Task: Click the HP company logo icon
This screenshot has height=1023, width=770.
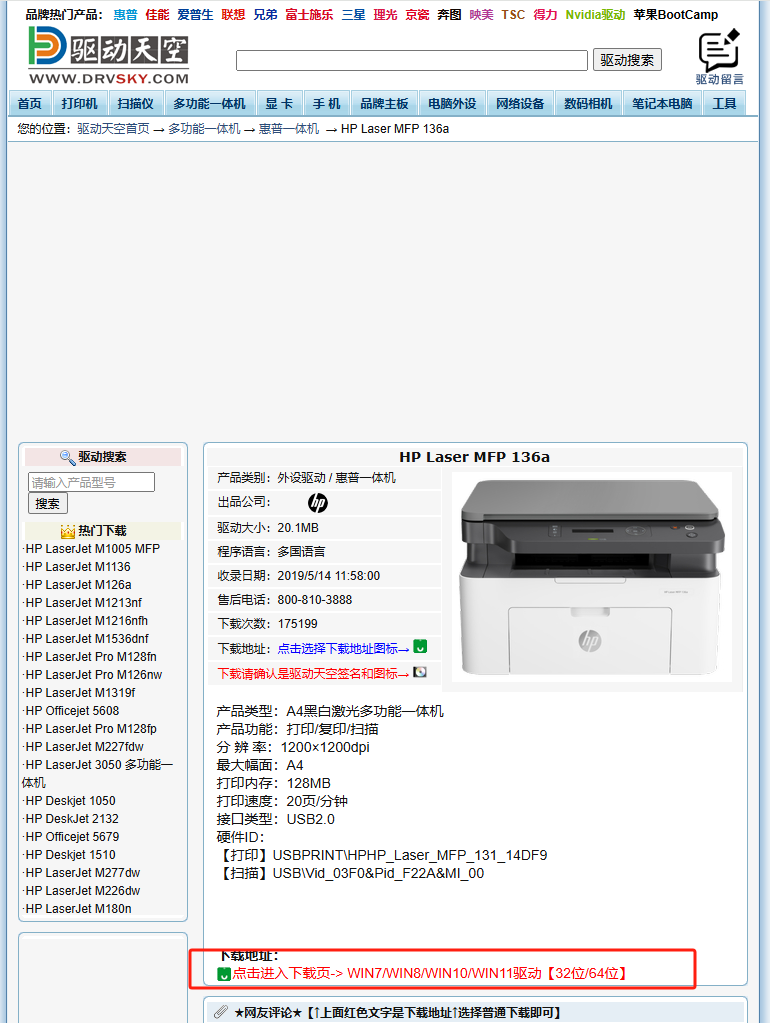Action: tap(318, 502)
